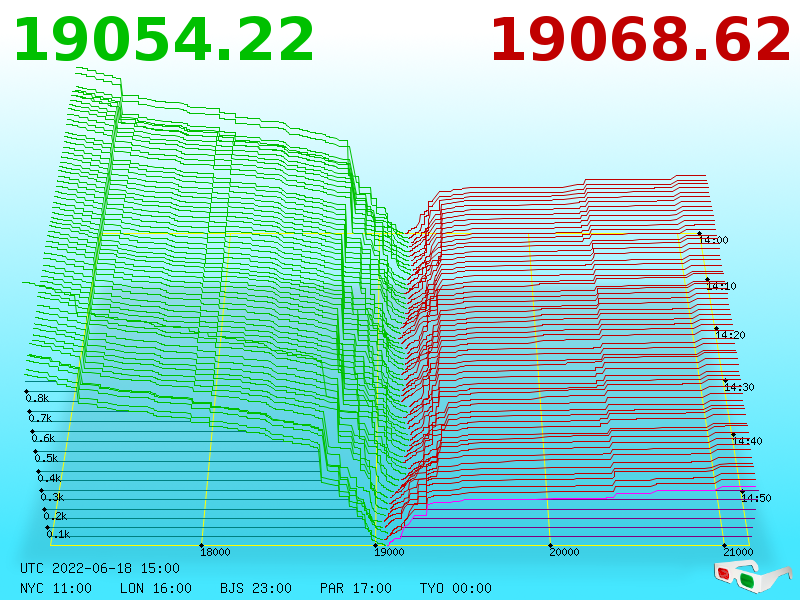Click the 0.7k volume axis label
This screenshot has height=600, width=800.
tap(40, 418)
